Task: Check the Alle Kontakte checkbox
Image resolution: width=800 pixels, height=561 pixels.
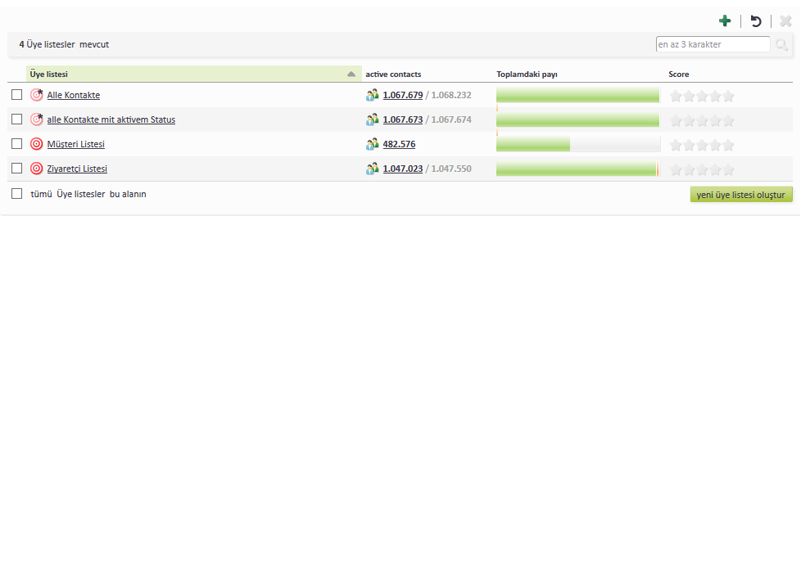Action: [x=17, y=95]
